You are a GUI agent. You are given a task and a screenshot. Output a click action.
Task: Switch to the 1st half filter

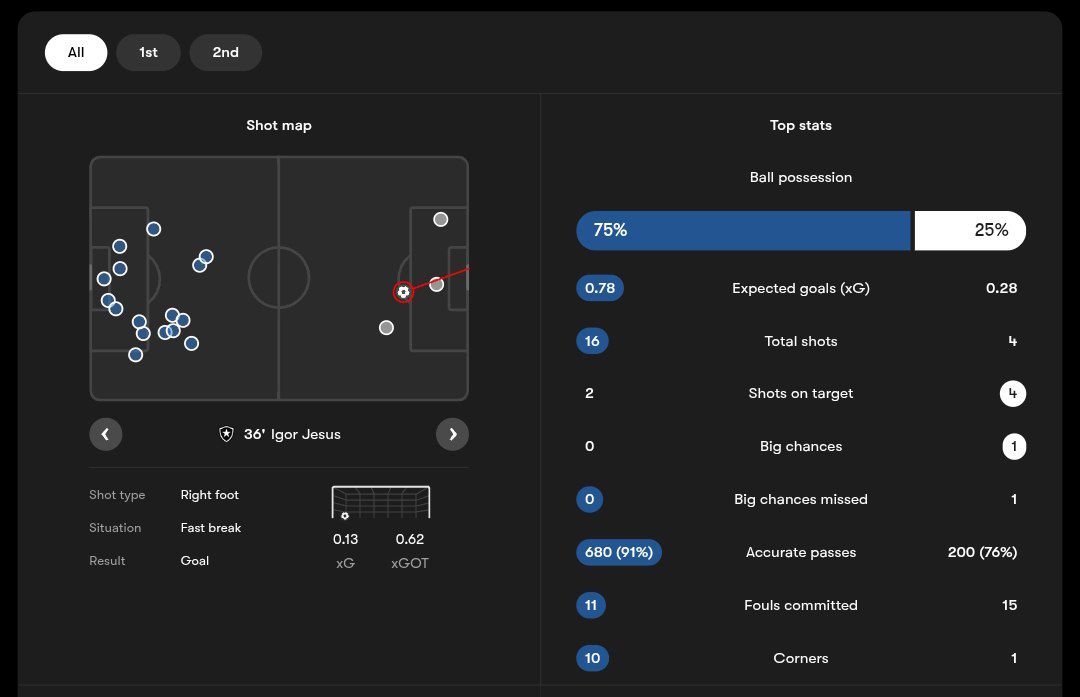(x=148, y=52)
